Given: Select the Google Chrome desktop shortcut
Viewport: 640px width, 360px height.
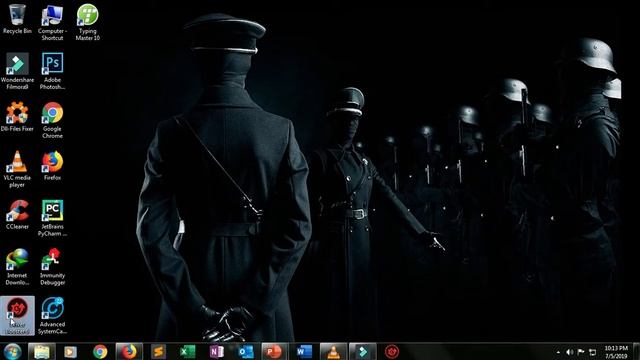Looking at the screenshot, I should [x=52, y=120].
